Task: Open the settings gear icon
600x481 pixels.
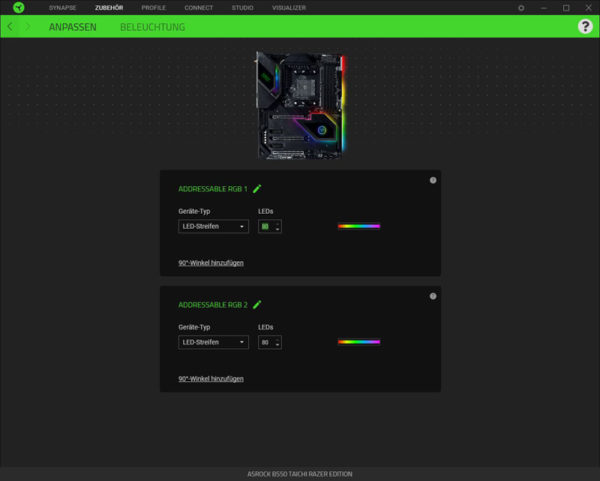Action: pos(521,8)
